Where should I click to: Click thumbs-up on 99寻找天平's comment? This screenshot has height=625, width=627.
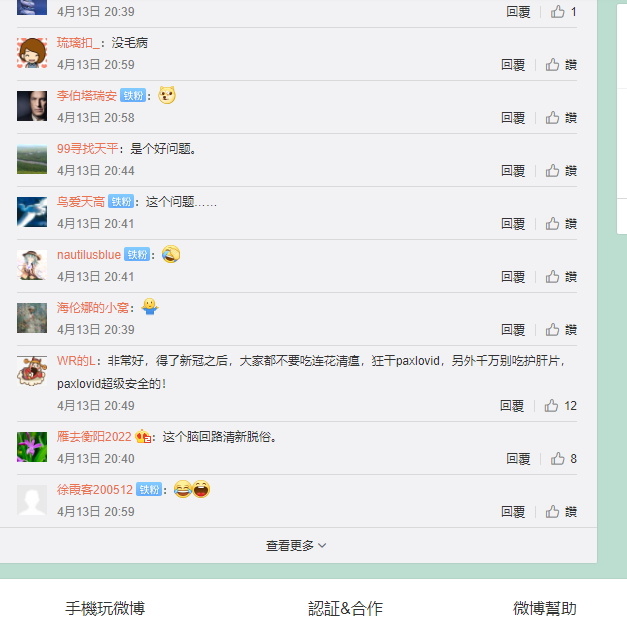[x=561, y=171]
